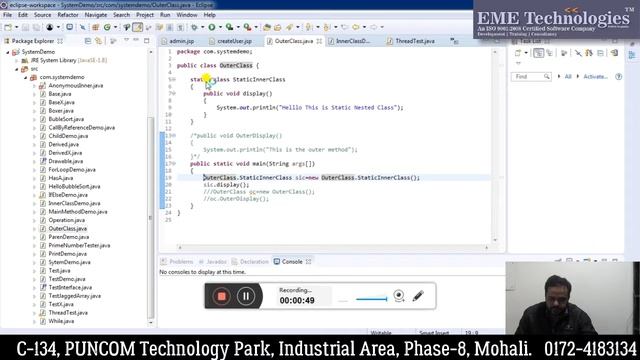640x360 pixels.
Task: Collapse the SystemDemo project node
Action: [8, 52]
